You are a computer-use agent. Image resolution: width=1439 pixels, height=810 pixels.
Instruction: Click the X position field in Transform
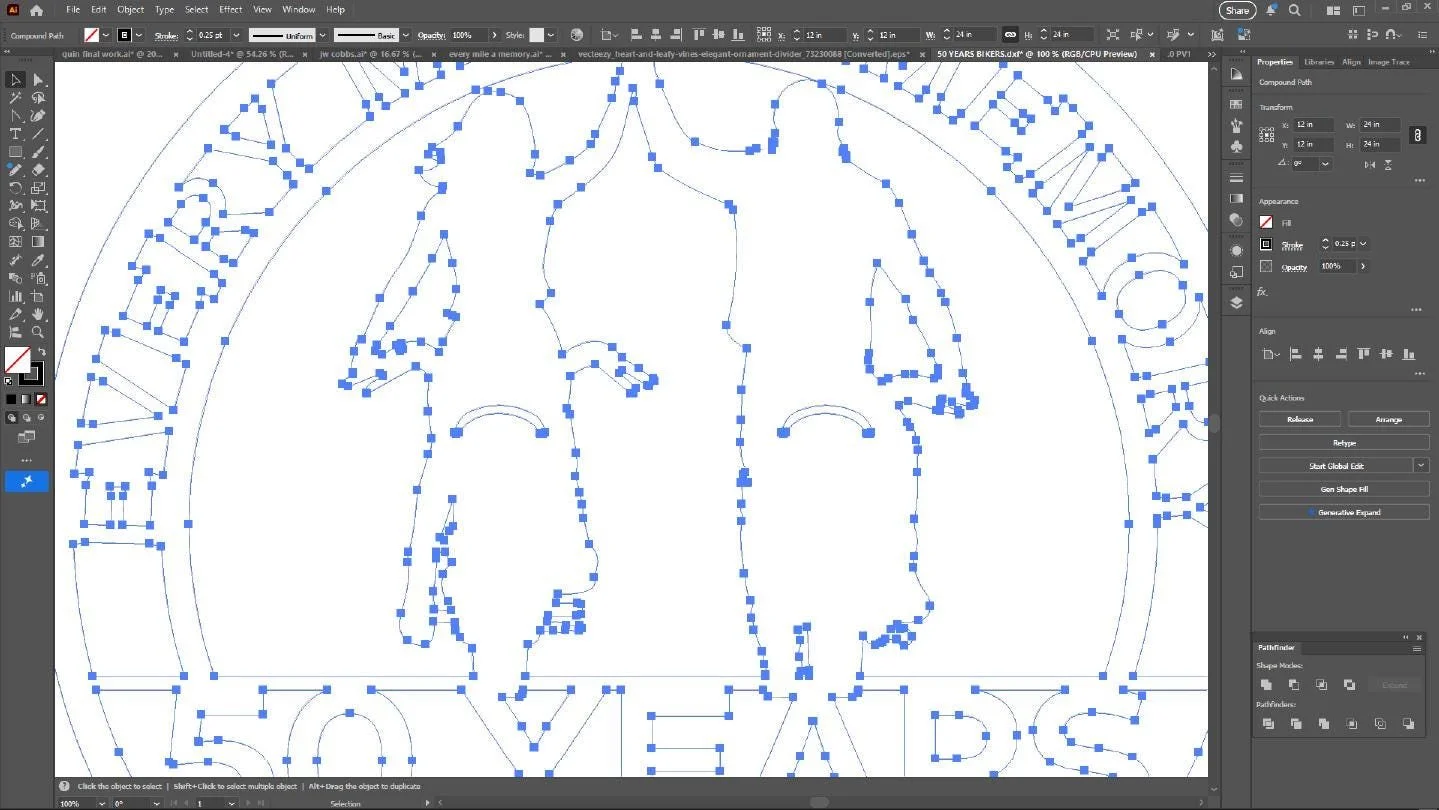[x=1314, y=125]
